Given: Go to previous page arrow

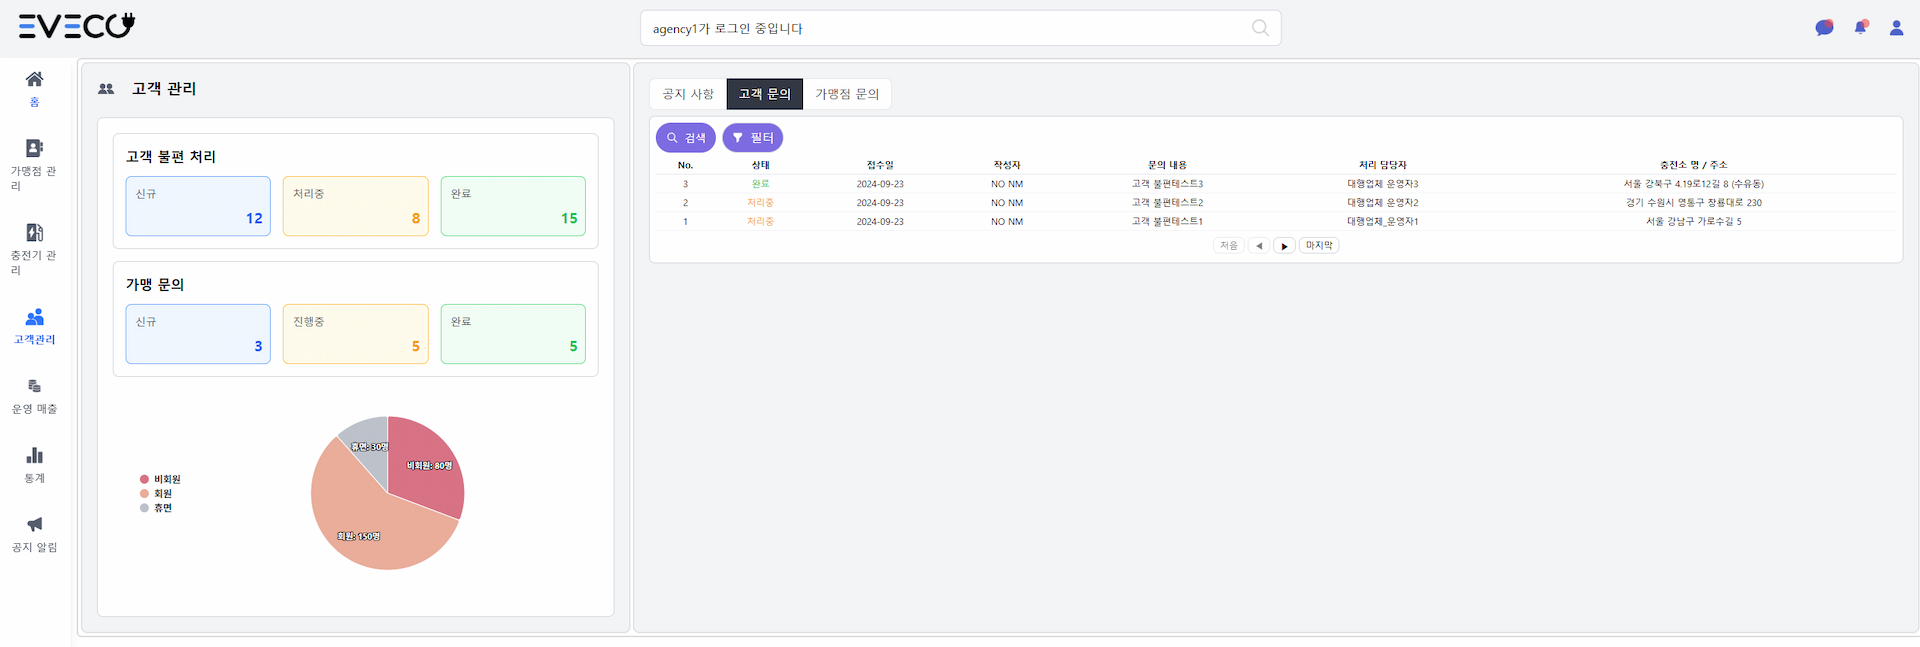Looking at the screenshot, I should (x=1259, y=246).
